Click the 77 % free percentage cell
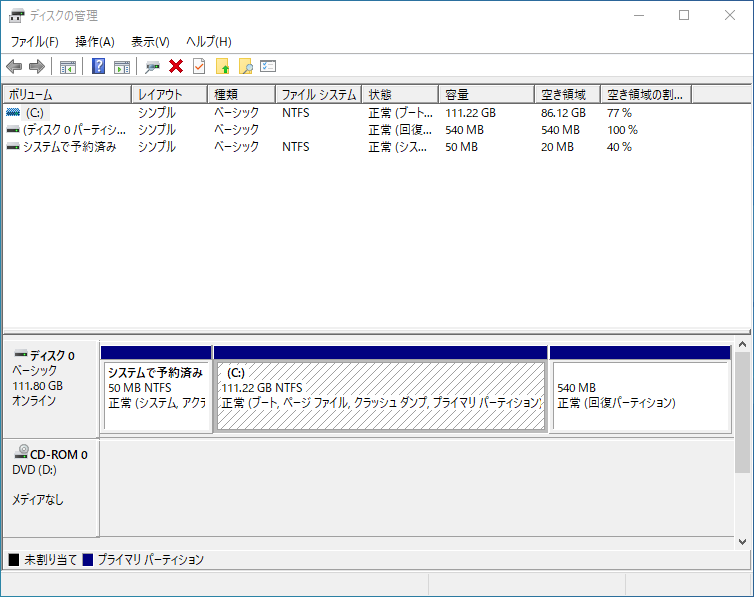The height and width of the screenshot is (597, 754). tap(619, 113)
